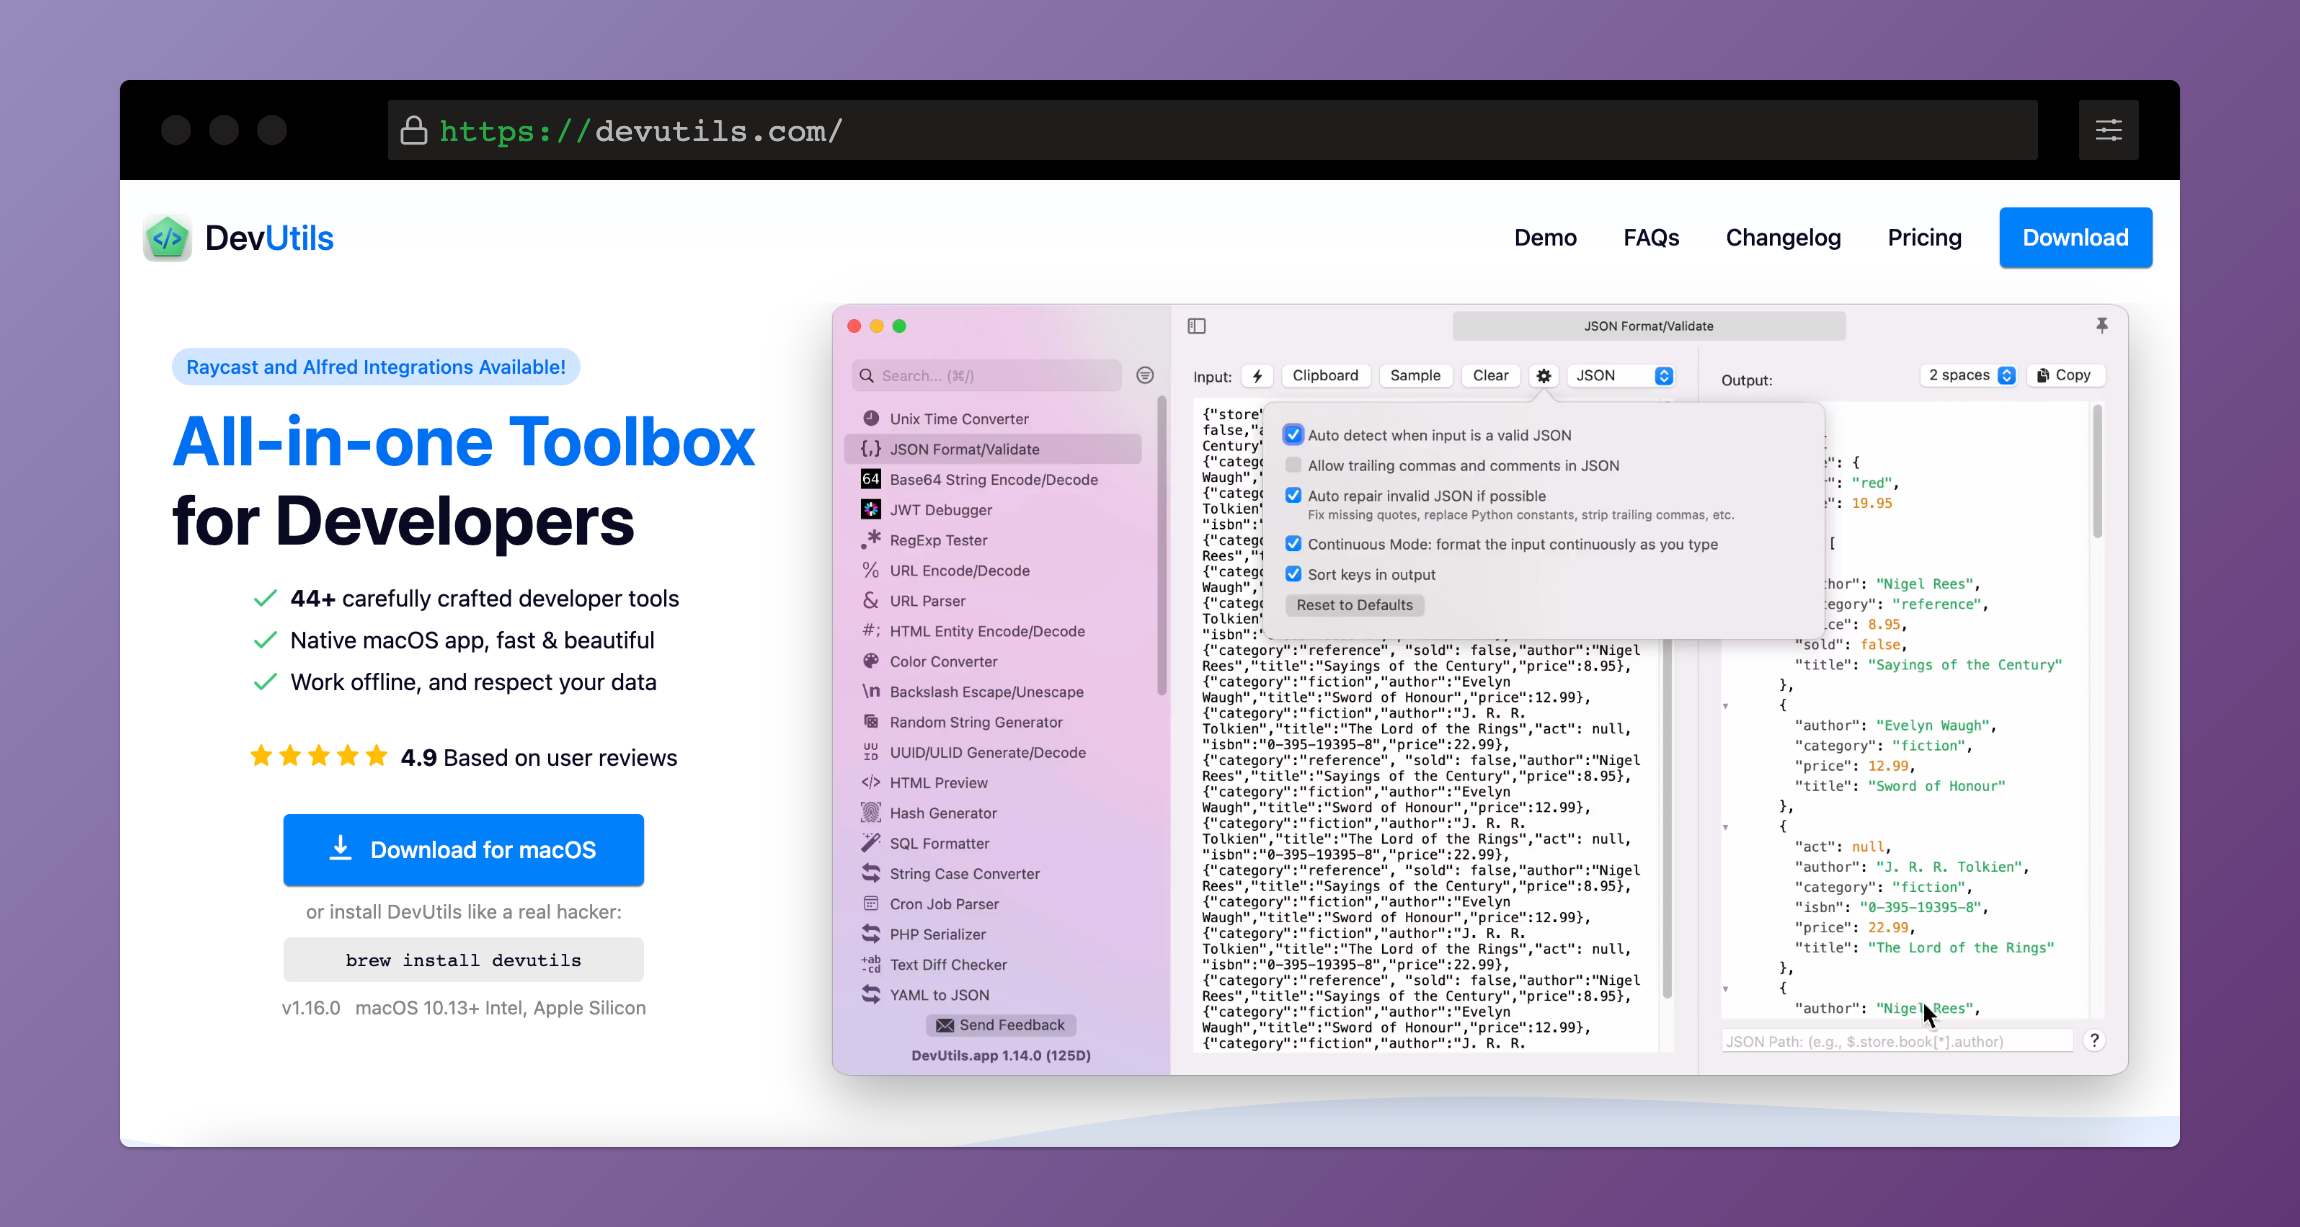Screen dimensions: 2300x1227
Task: Toggle Auto detect valid JSON checkbox
Action: pyautogui.click(x=1293, y=434)
